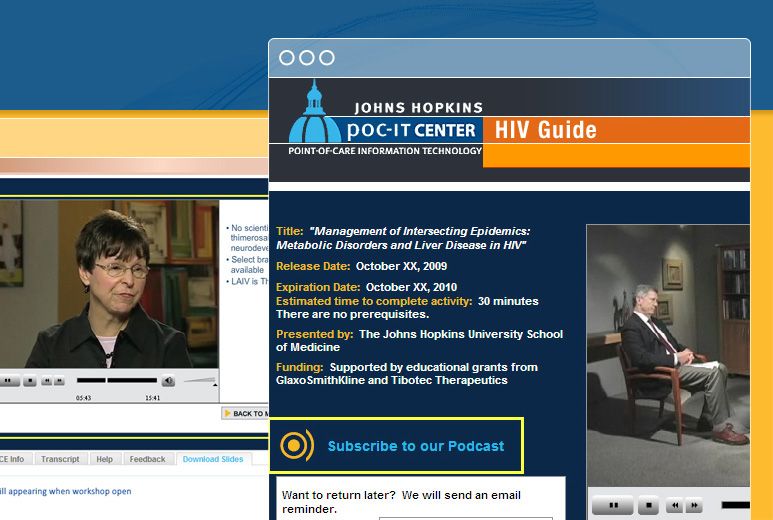Viewport: 773px width, 520px height.
Task: Click the podcast broadcast icon
Action: 296,446
